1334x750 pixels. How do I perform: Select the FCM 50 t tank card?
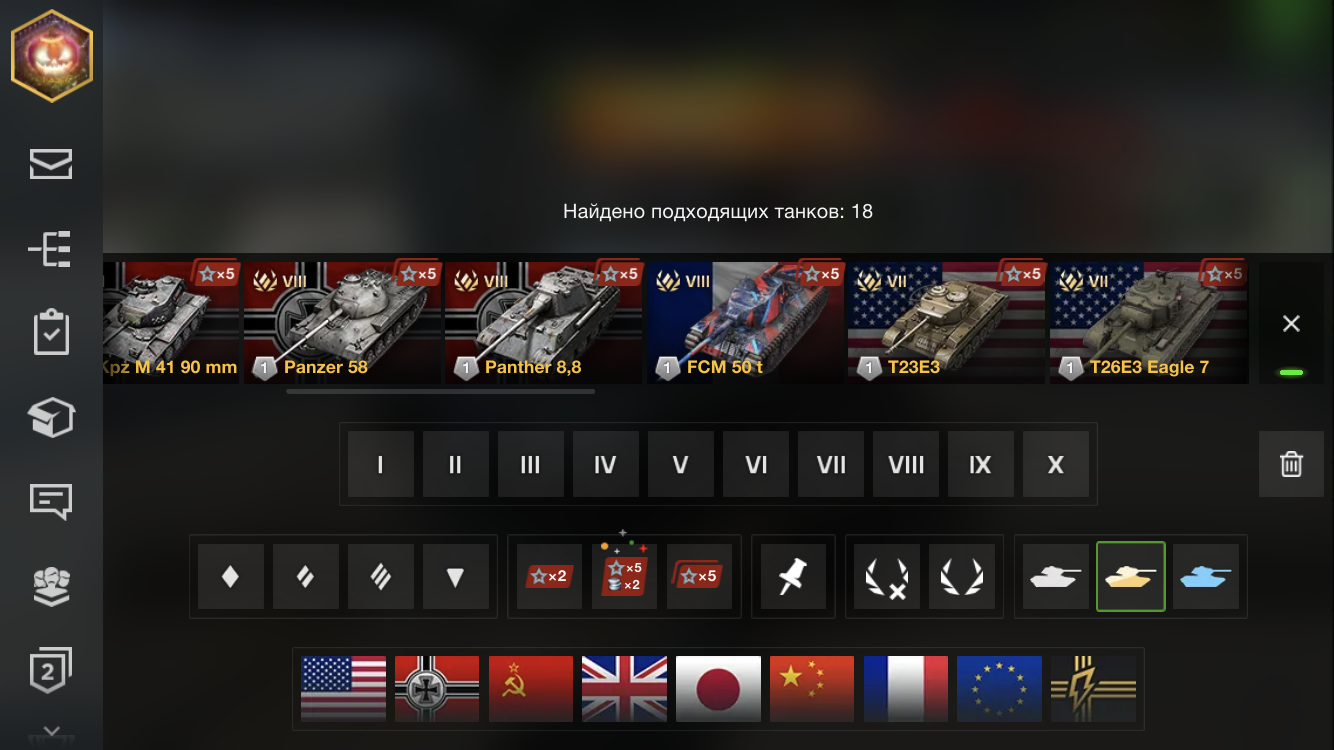(745, 323)
